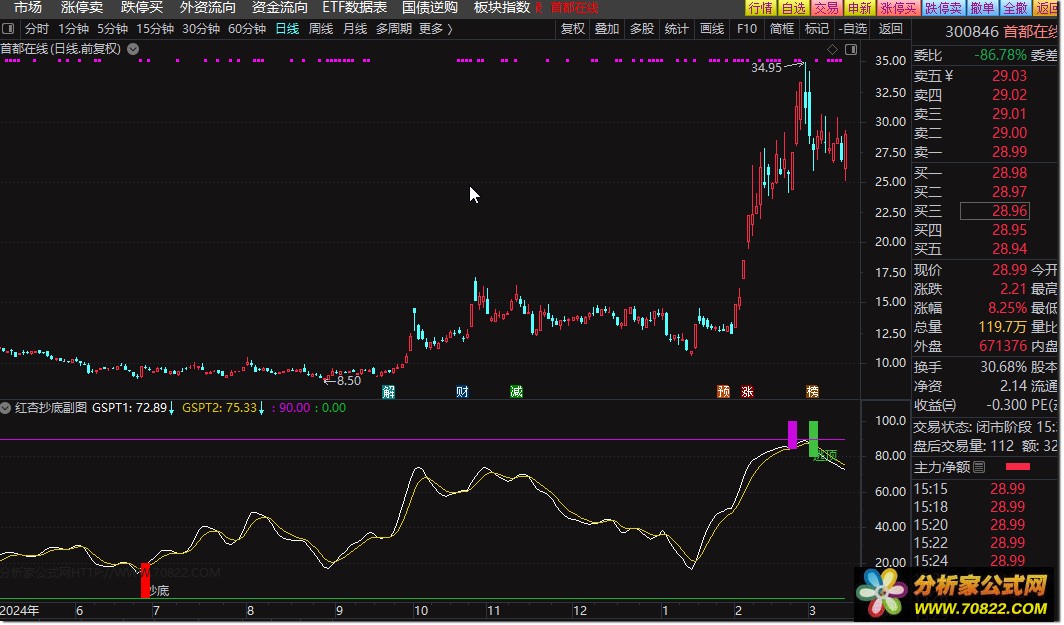Click the stock code 300846 header
The height and width of the screenshot is (625, 1064).
tap(972, 31)
